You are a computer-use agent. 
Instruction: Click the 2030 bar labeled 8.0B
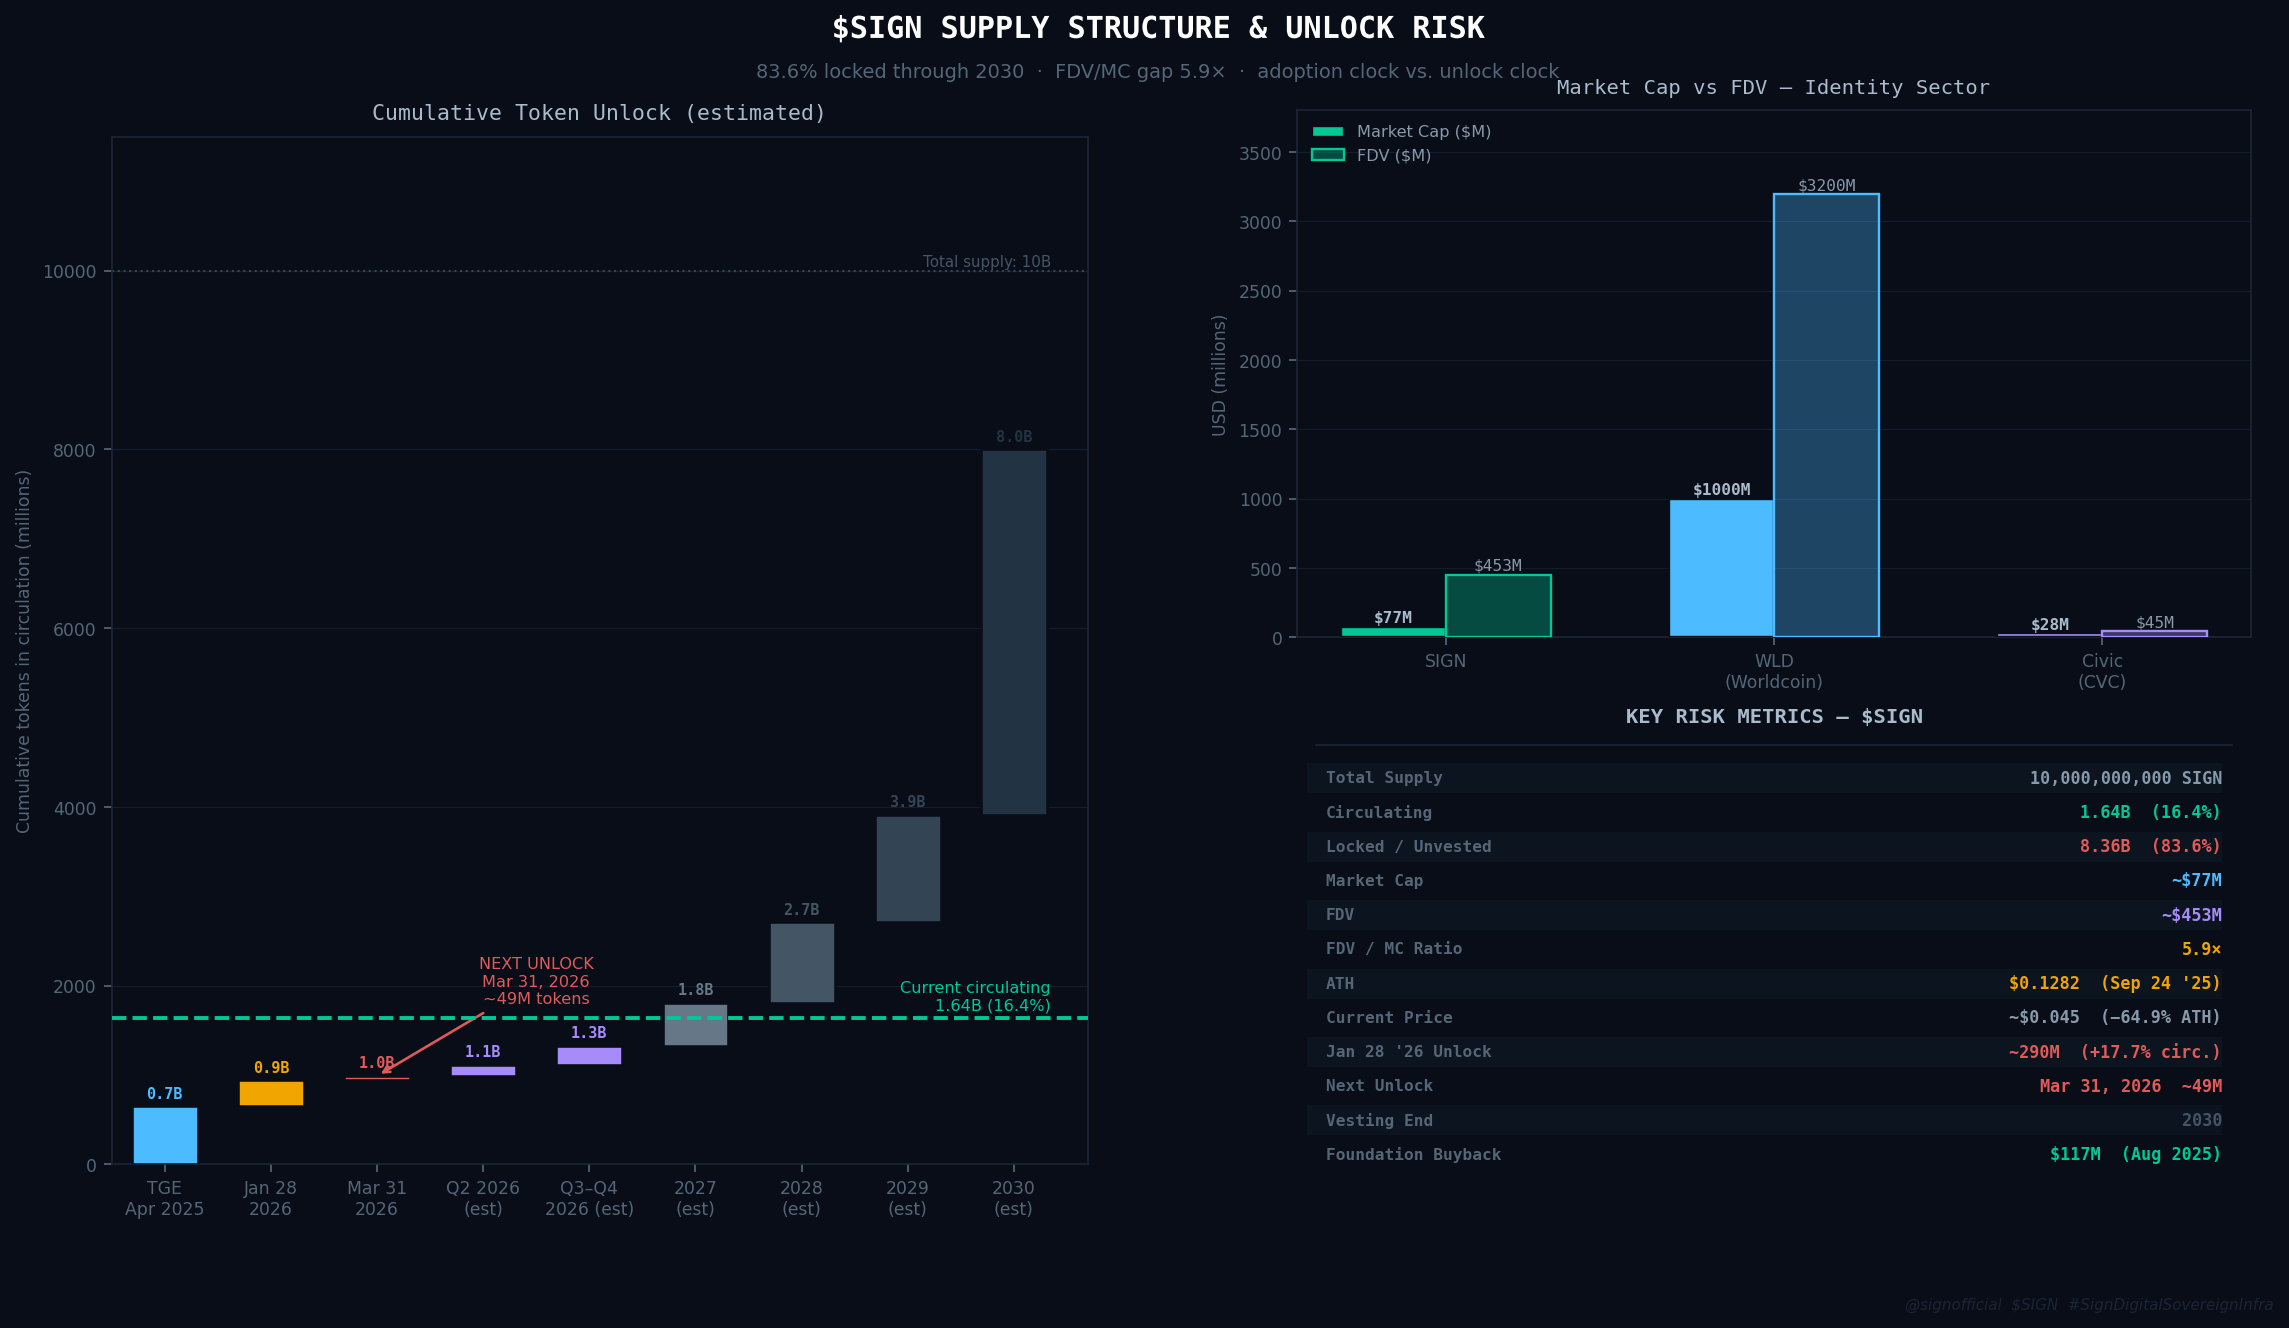click(1014, 632)
